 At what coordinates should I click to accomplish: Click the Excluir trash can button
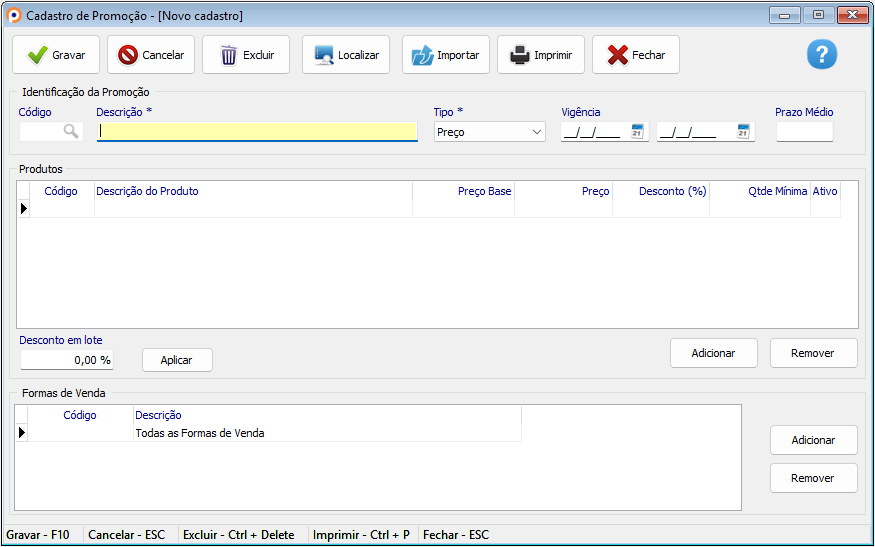(x=246, y=55)
